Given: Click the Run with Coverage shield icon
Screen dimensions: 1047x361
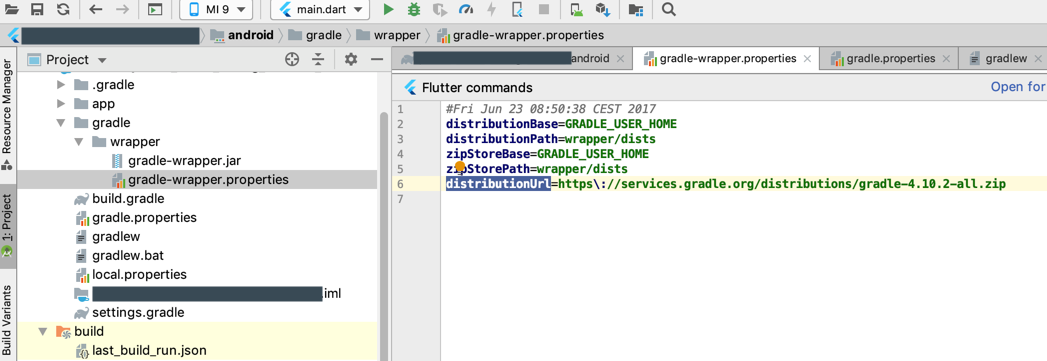Looking at the screenshot, I should [439, 9].
